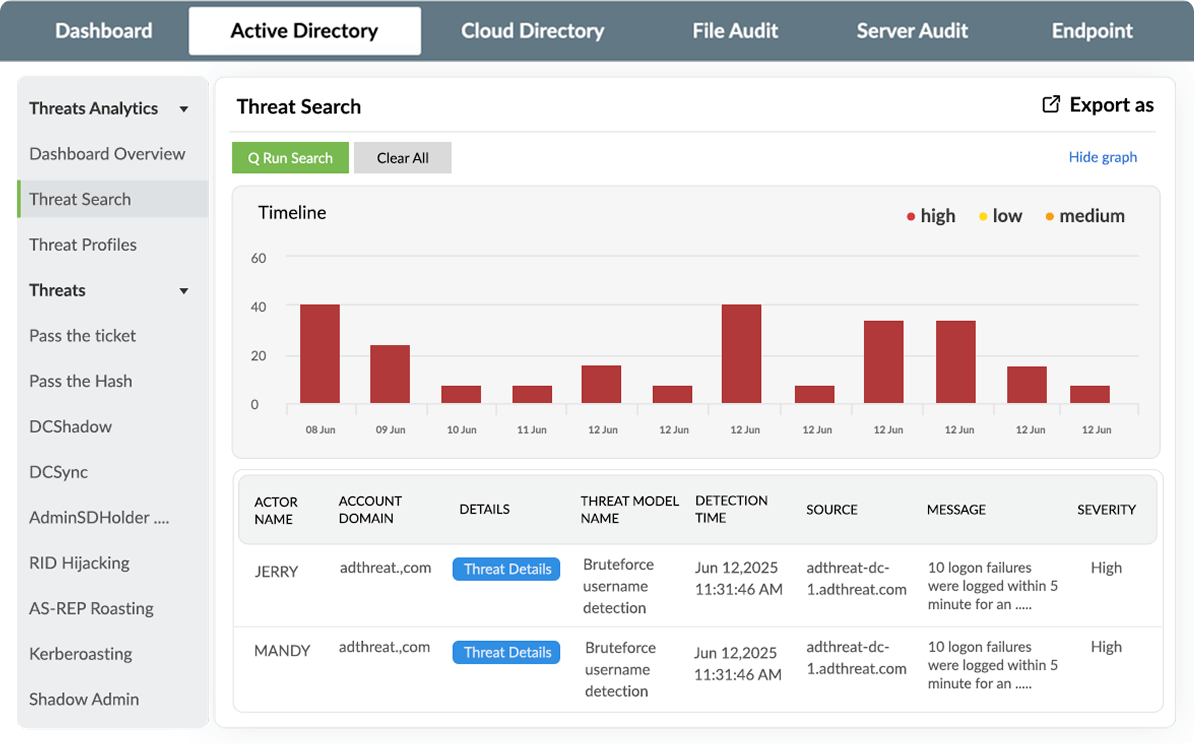1194x744 pixels.
Task: Collapse the Threats section arrow
Action: 184,291
